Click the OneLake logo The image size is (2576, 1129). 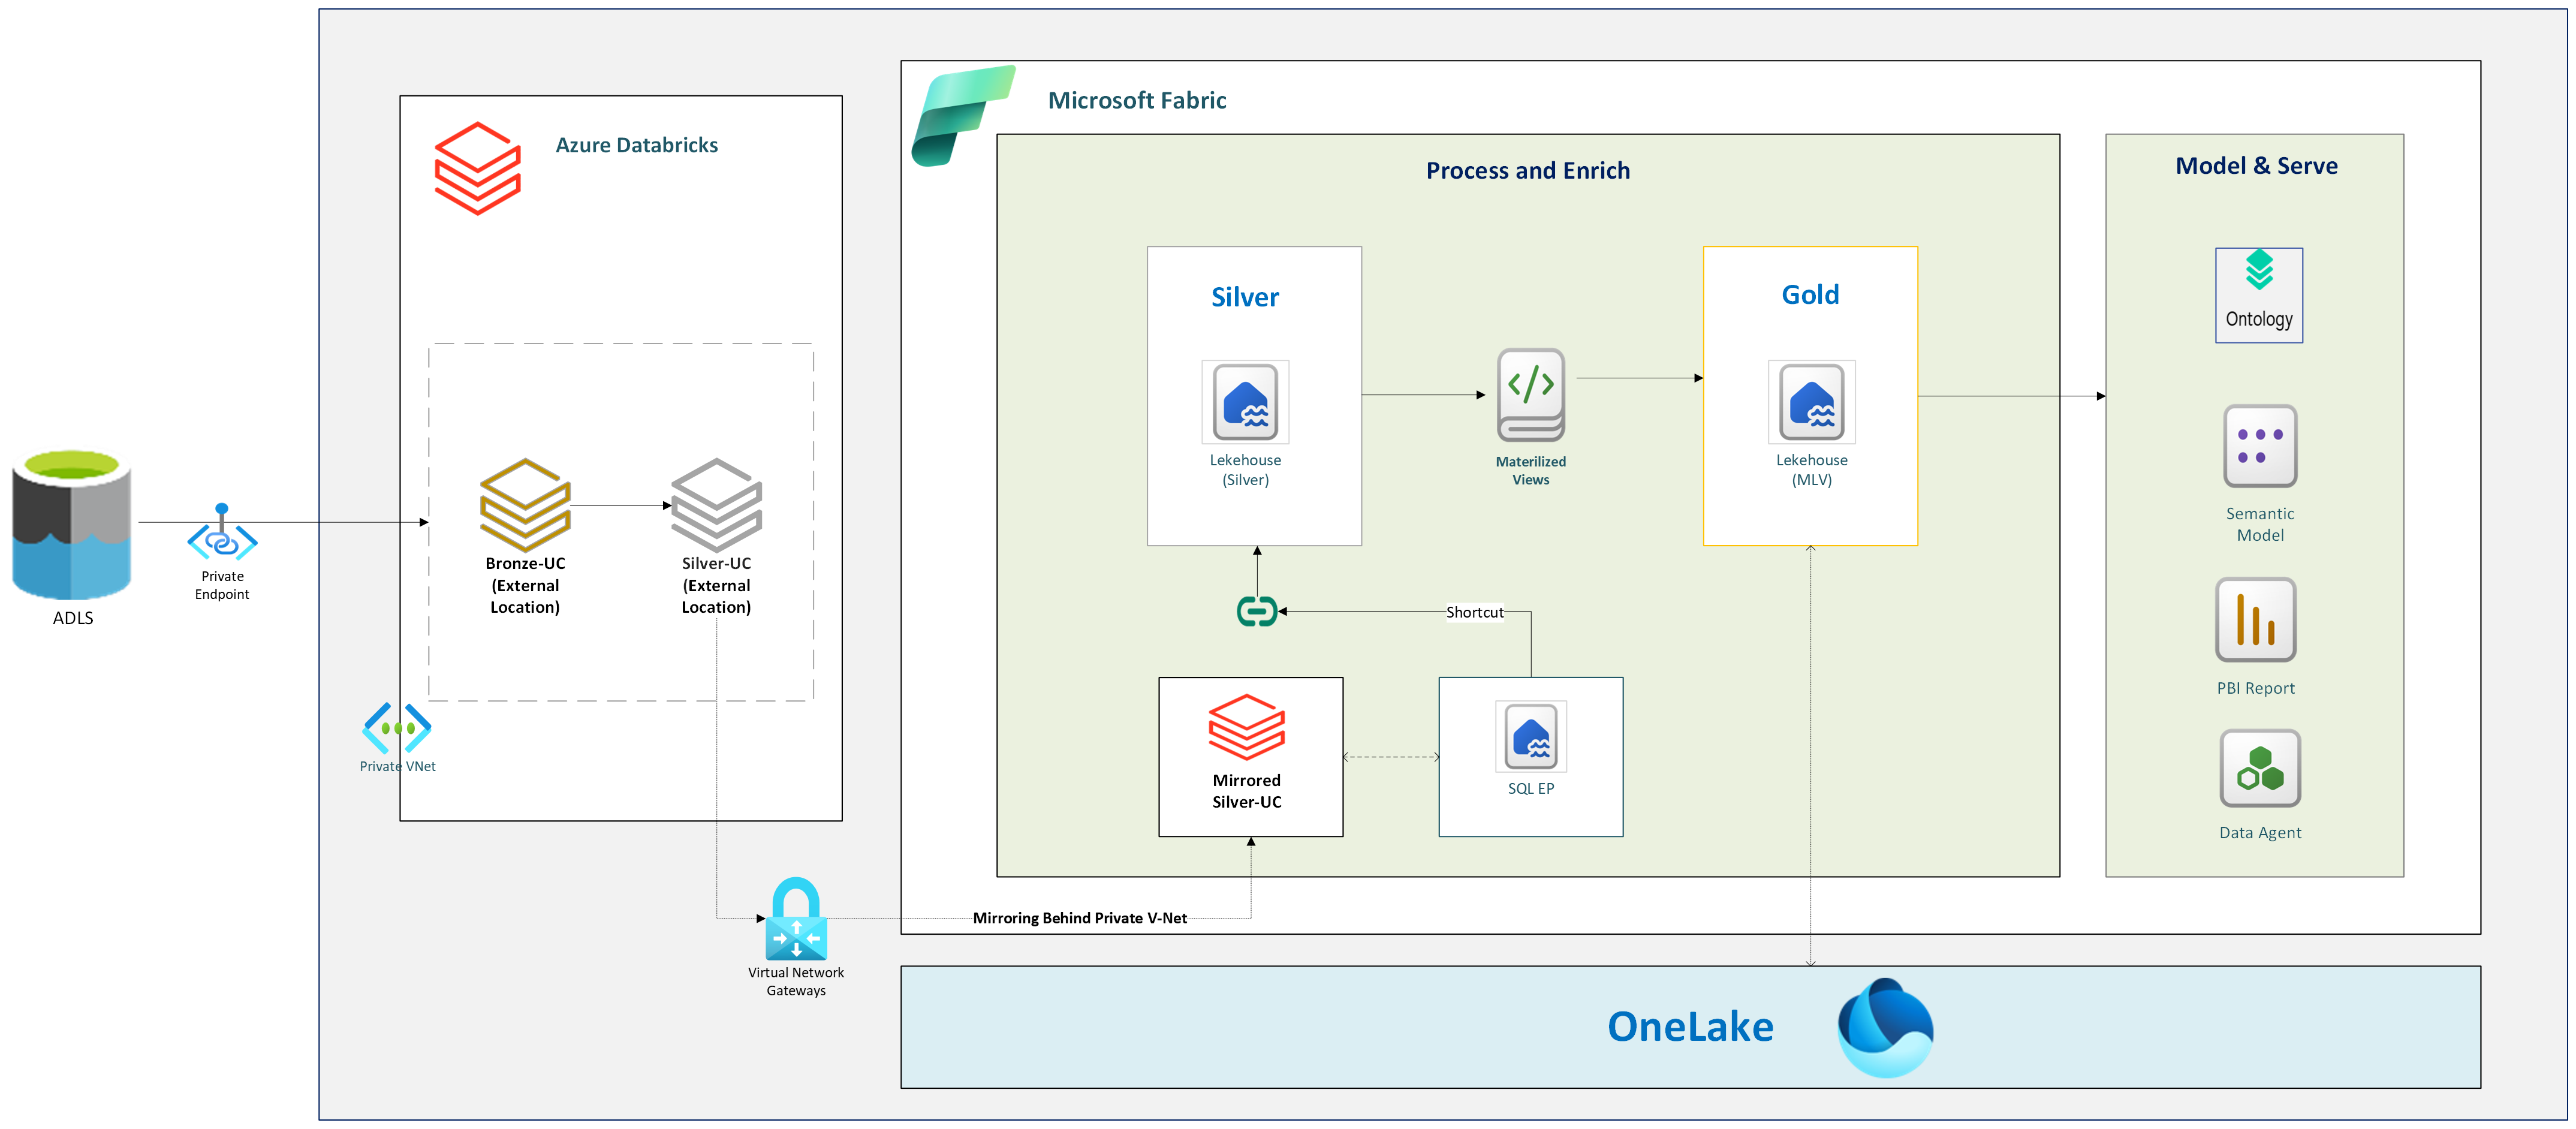[x=1885, y=1027]
